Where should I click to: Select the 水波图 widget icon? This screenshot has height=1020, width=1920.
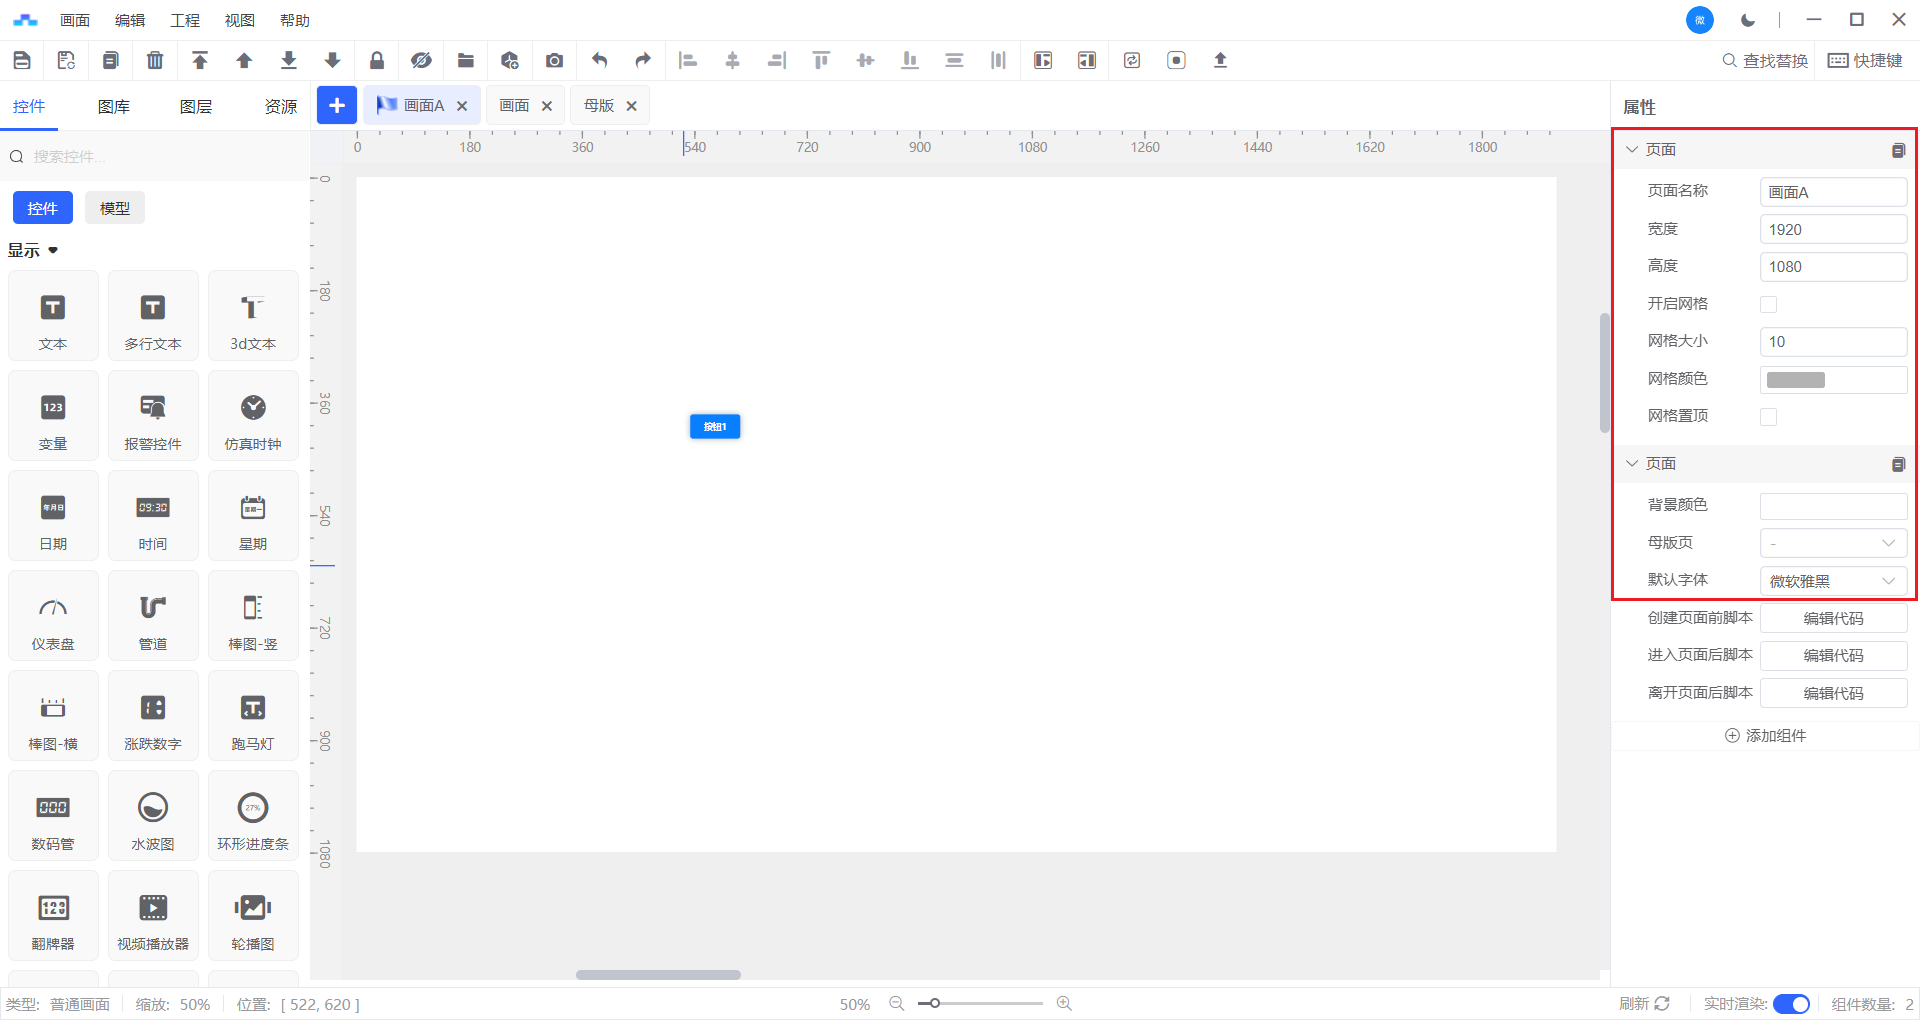point(153,816)
